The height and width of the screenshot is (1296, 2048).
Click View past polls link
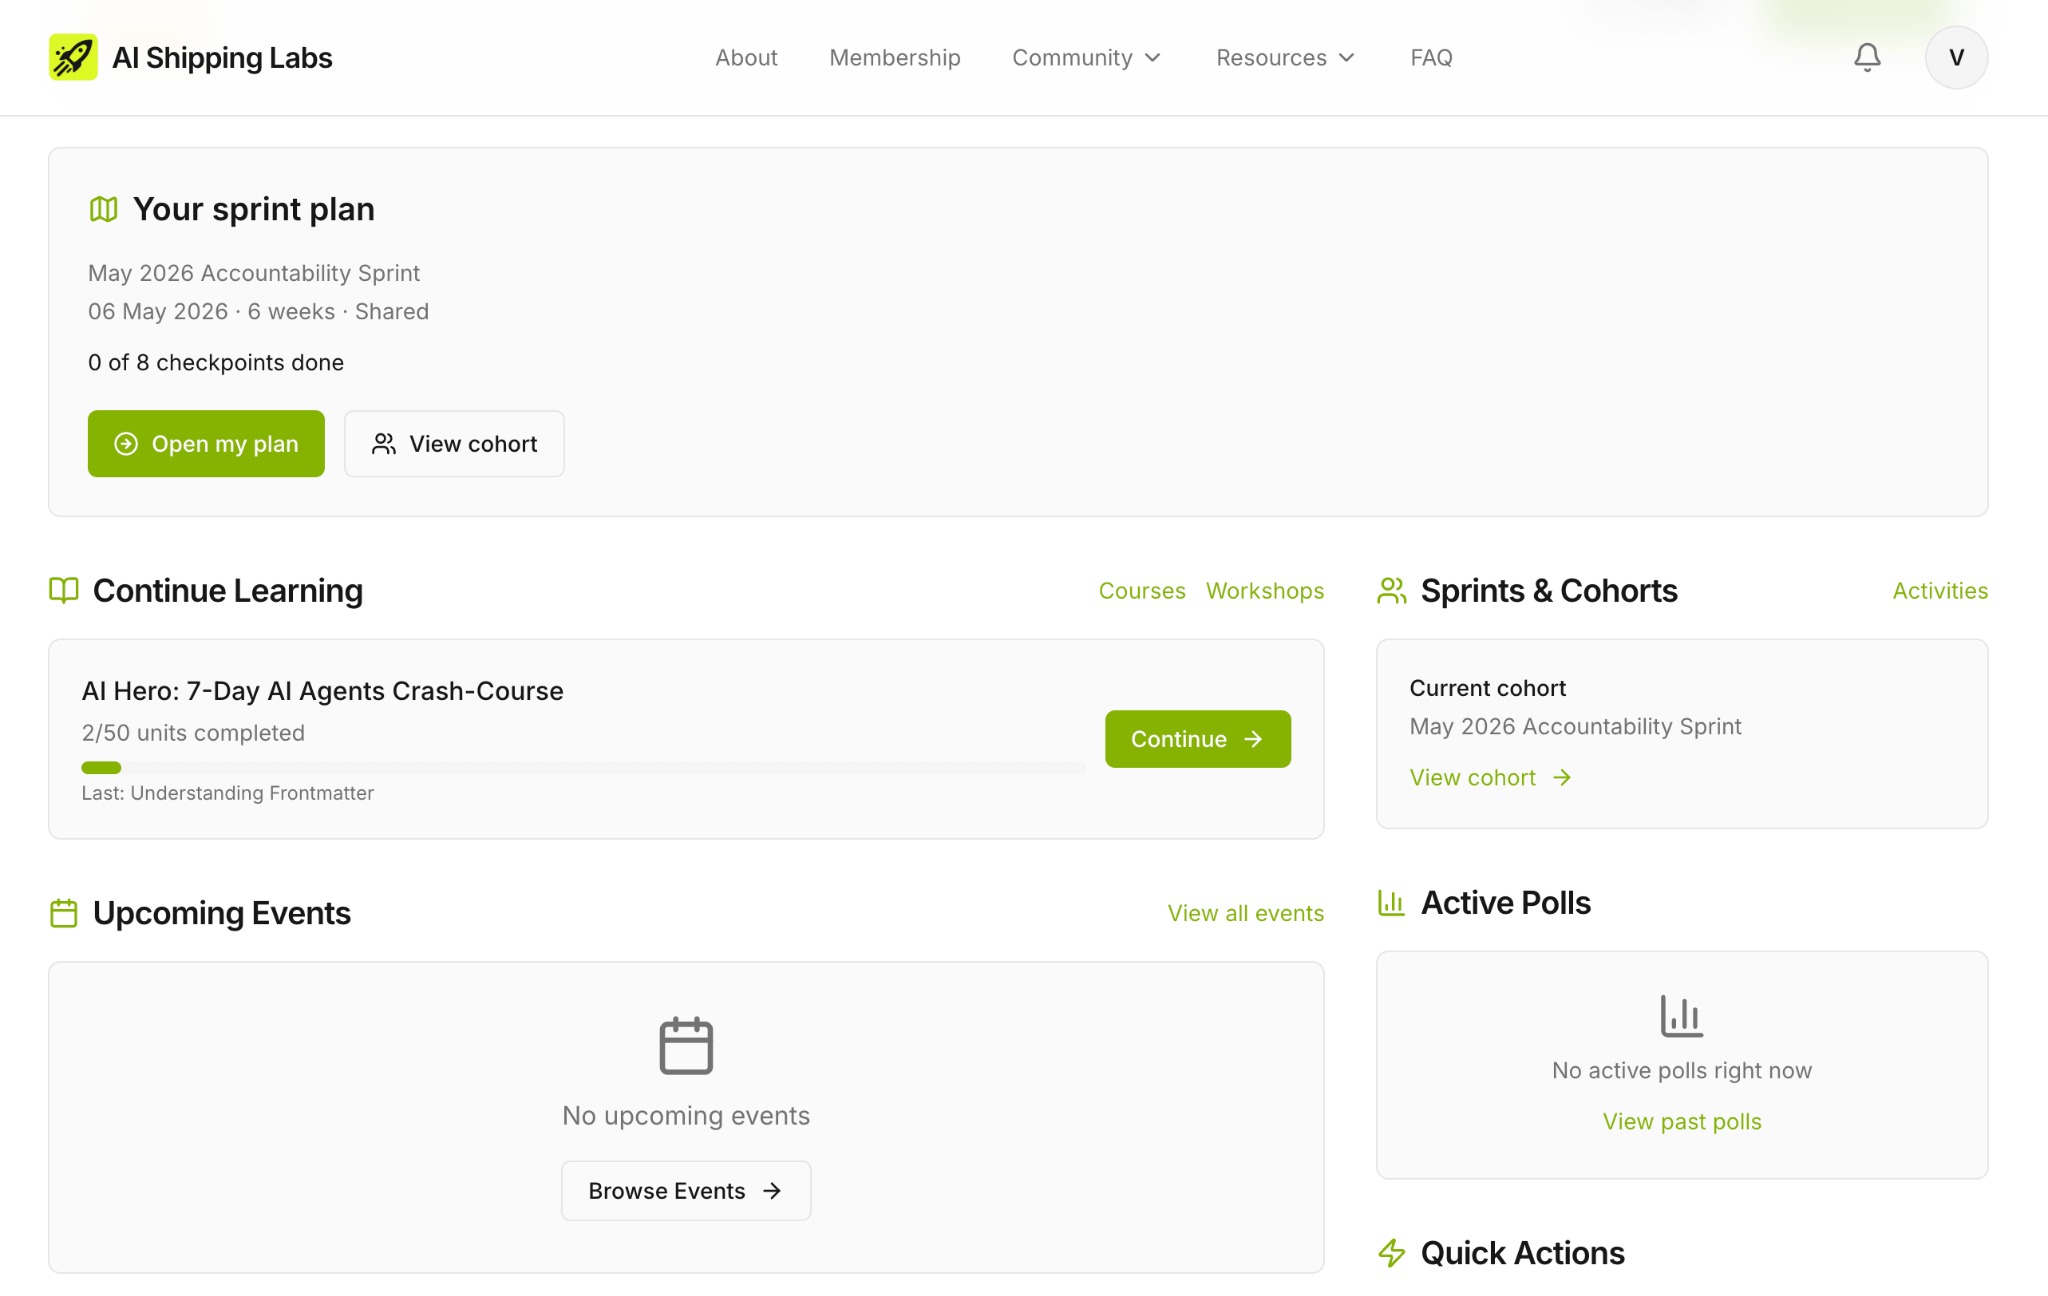point(1682,1121)
